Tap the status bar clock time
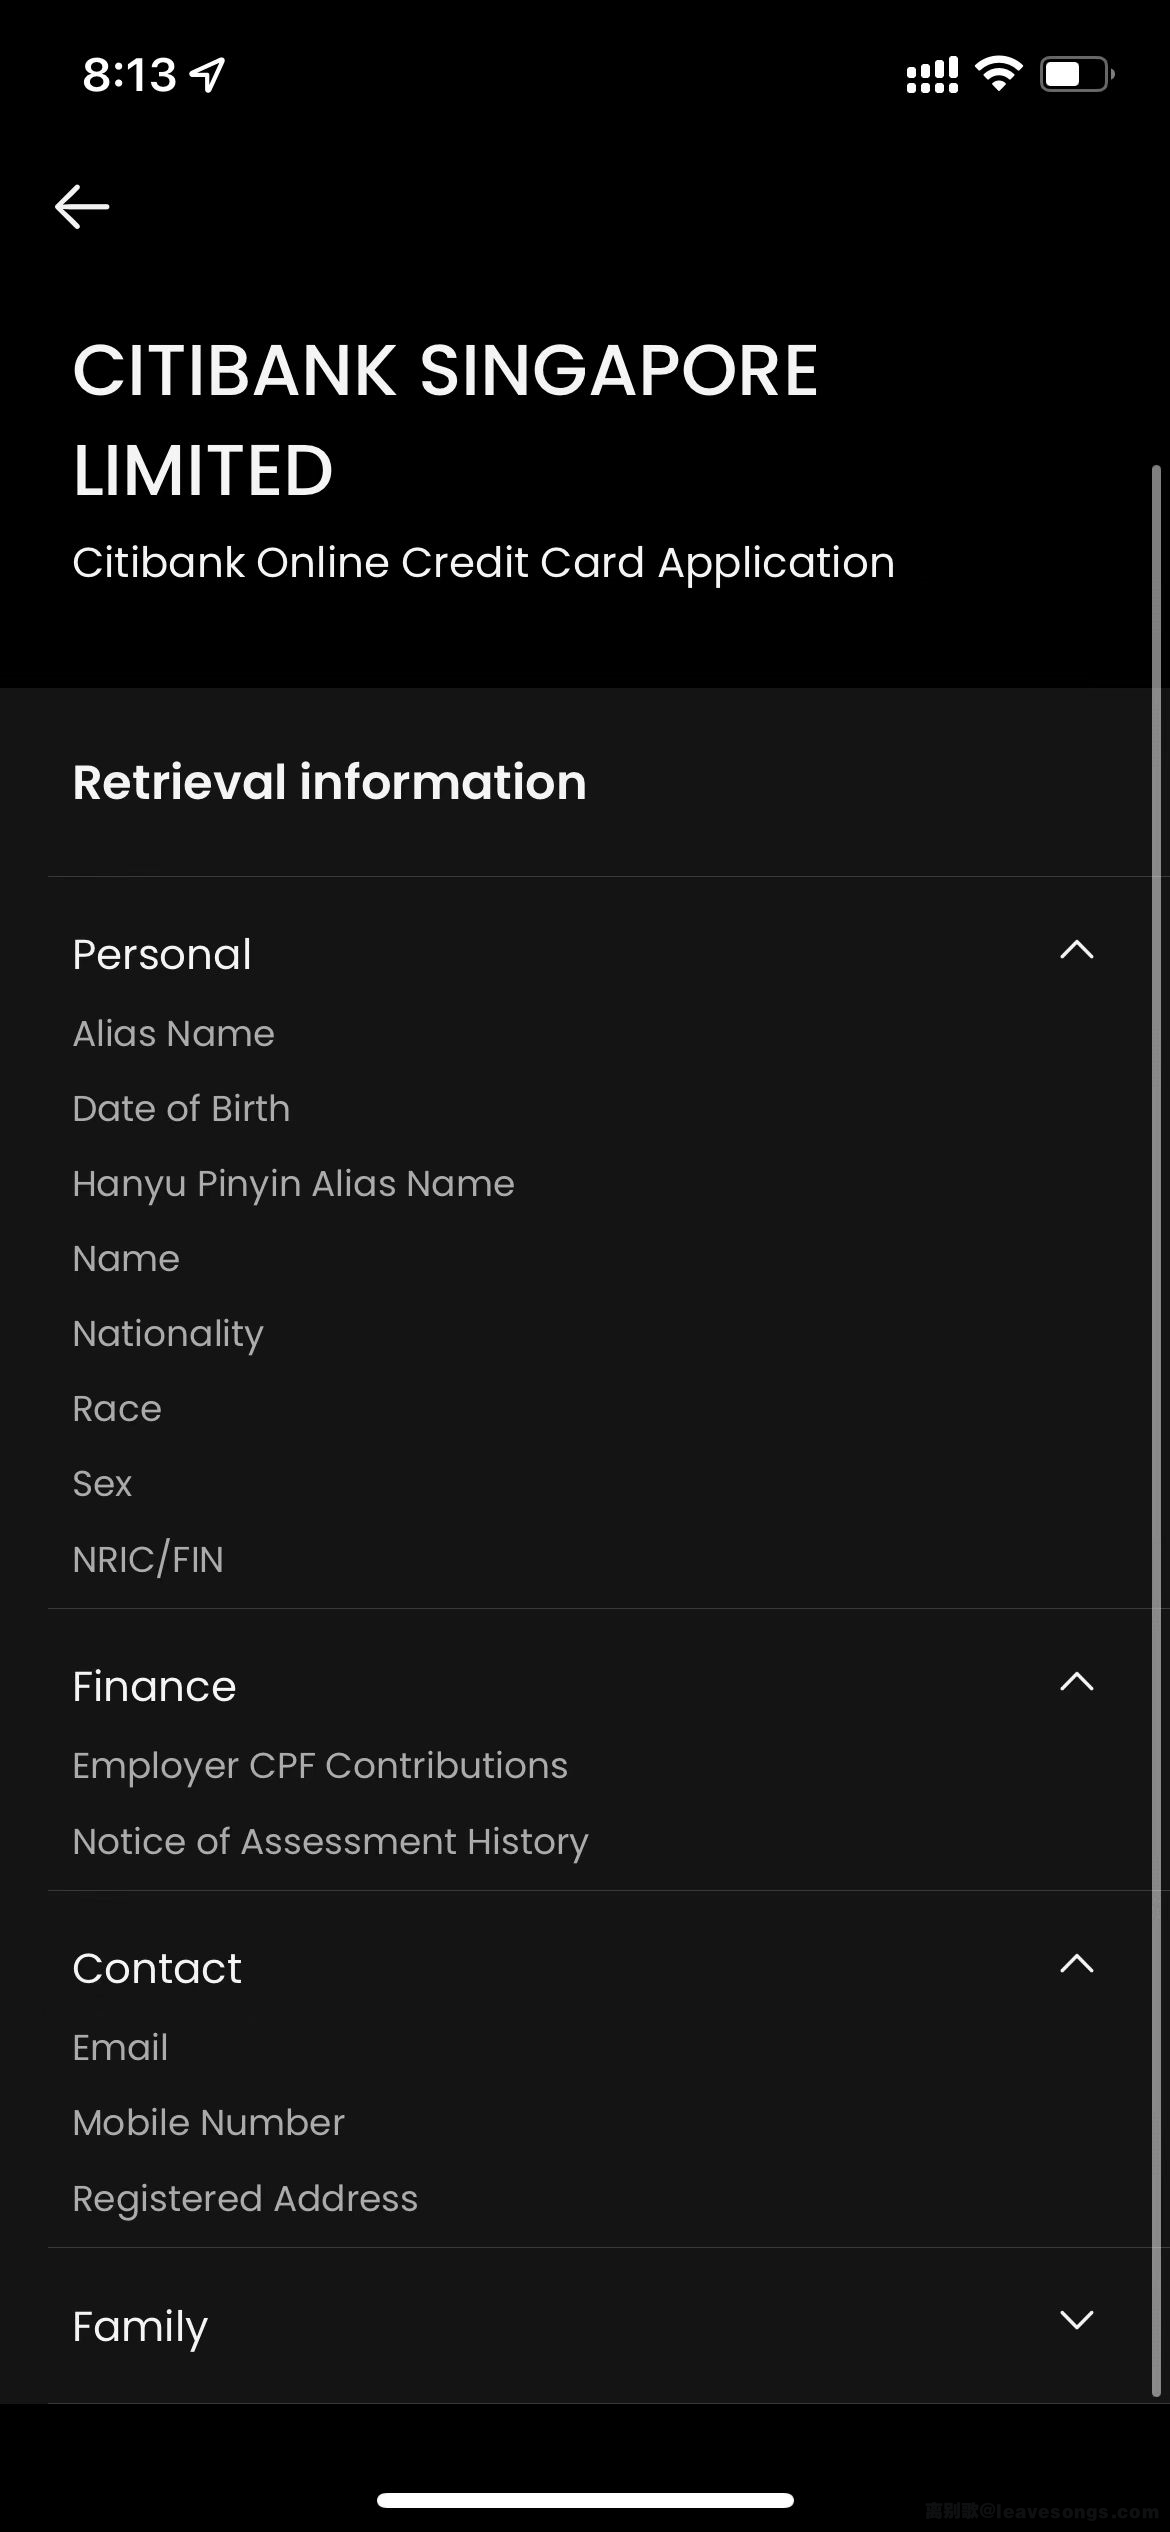Screen dimensions: 1170x2532 point(129,75)
